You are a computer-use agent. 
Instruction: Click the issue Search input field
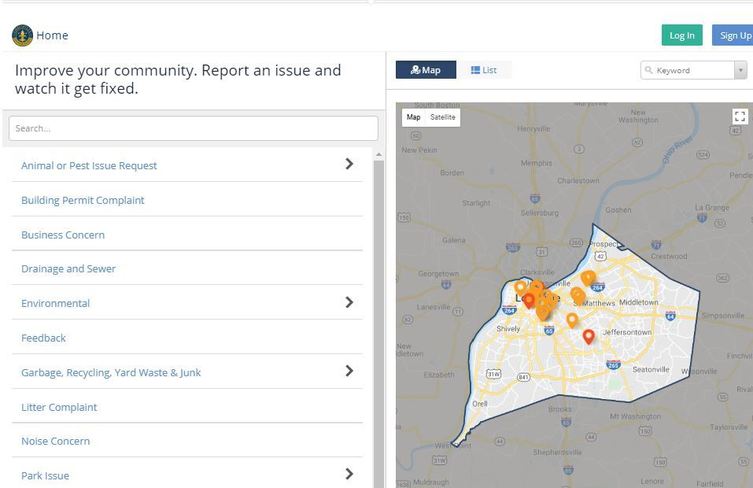(193, 128)
